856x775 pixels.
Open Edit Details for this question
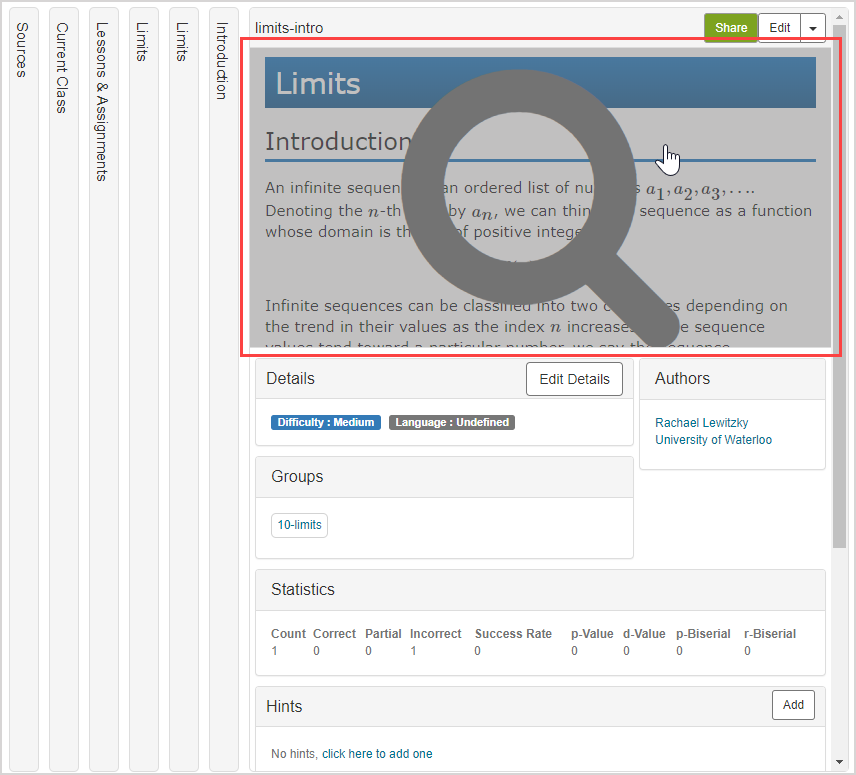tap(574, 379)
